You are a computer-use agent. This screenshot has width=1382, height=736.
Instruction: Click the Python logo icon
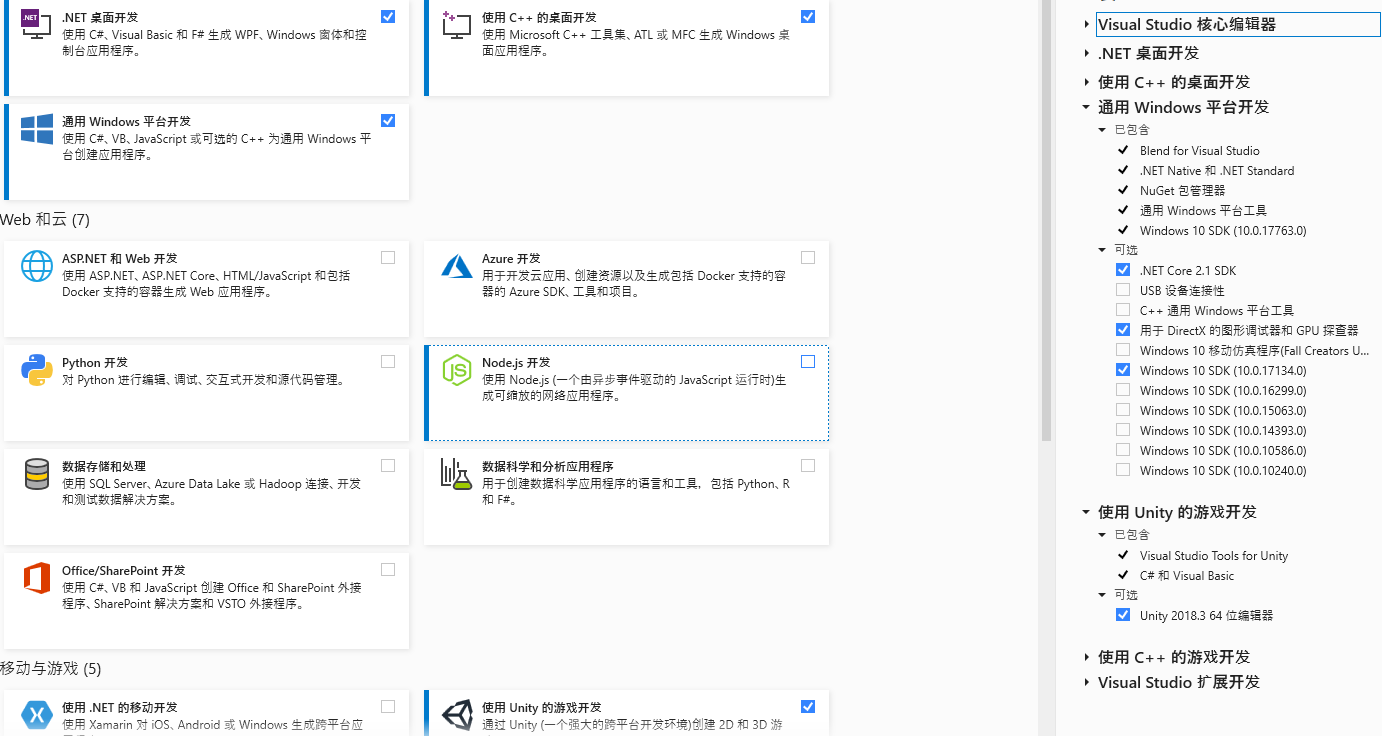click(x=37, y=370)
